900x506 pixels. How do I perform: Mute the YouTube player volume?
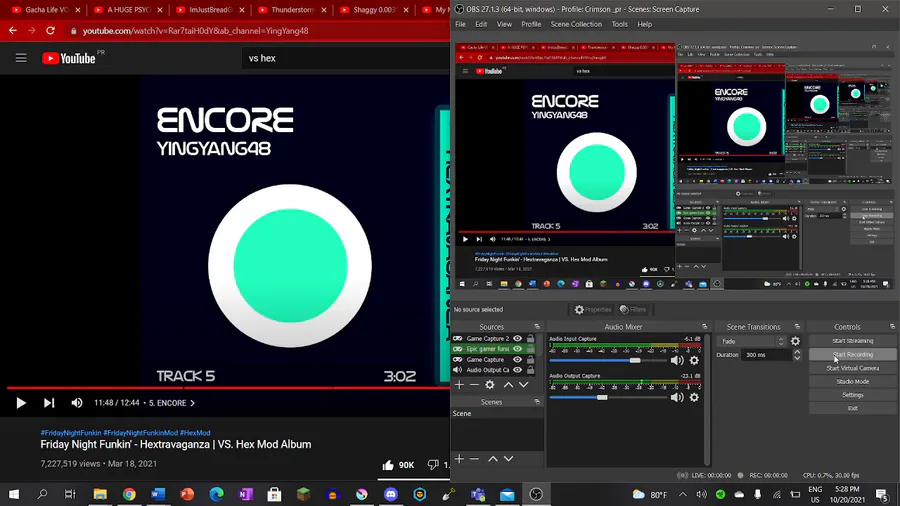click(x=76, y=403)
